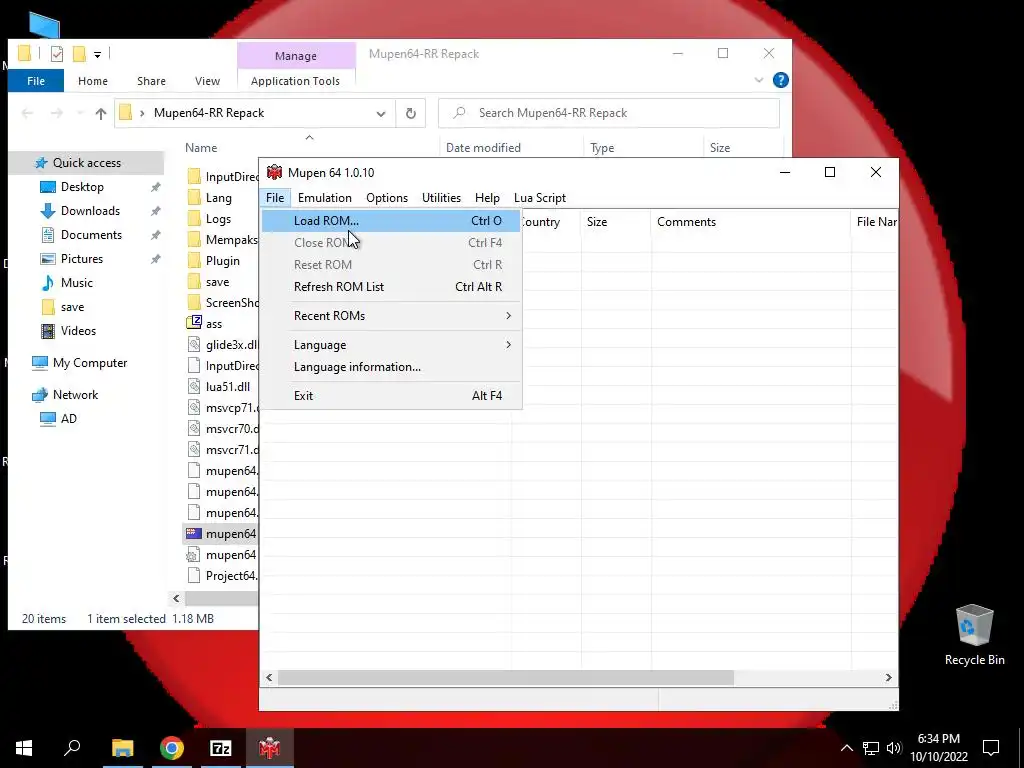Open the Windows Start menu

click(x=24, y=748)
